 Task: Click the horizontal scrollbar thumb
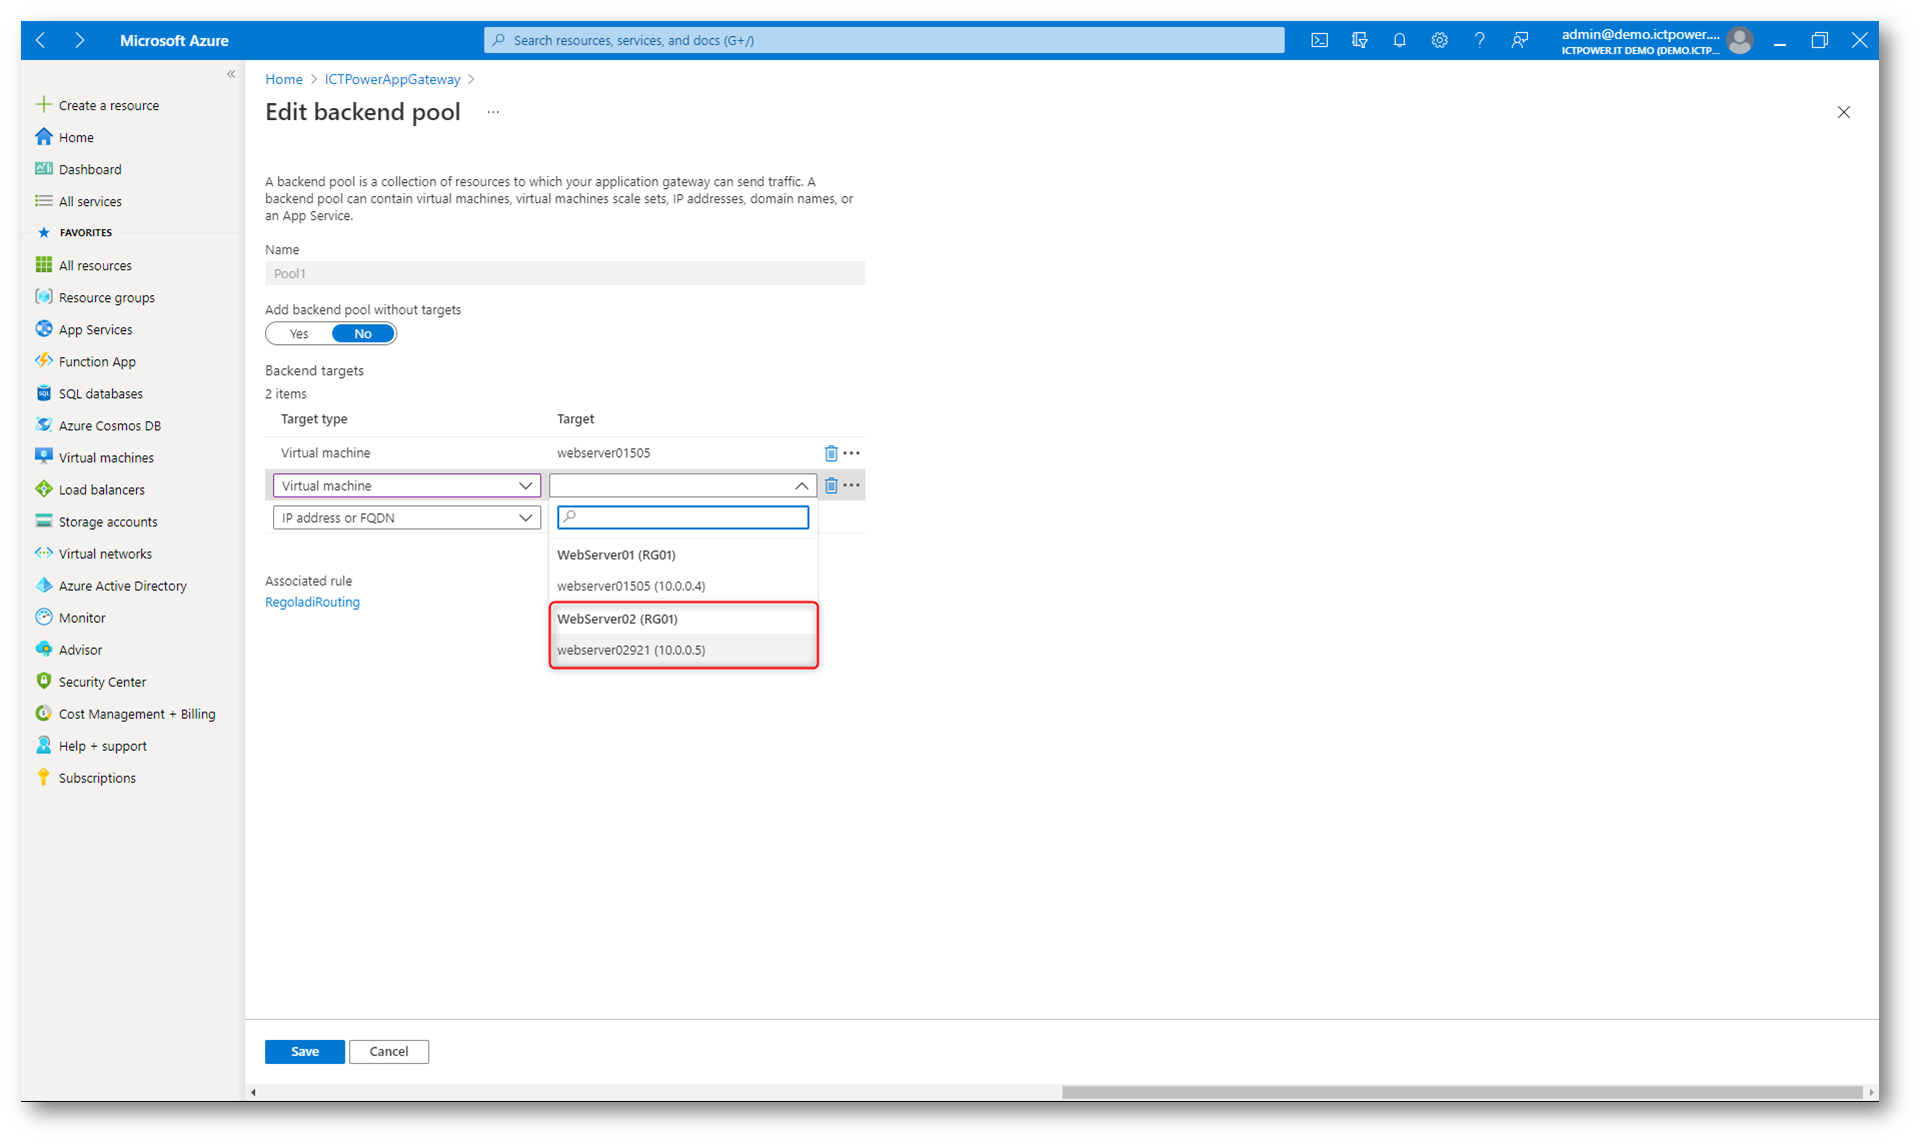1462,1092
